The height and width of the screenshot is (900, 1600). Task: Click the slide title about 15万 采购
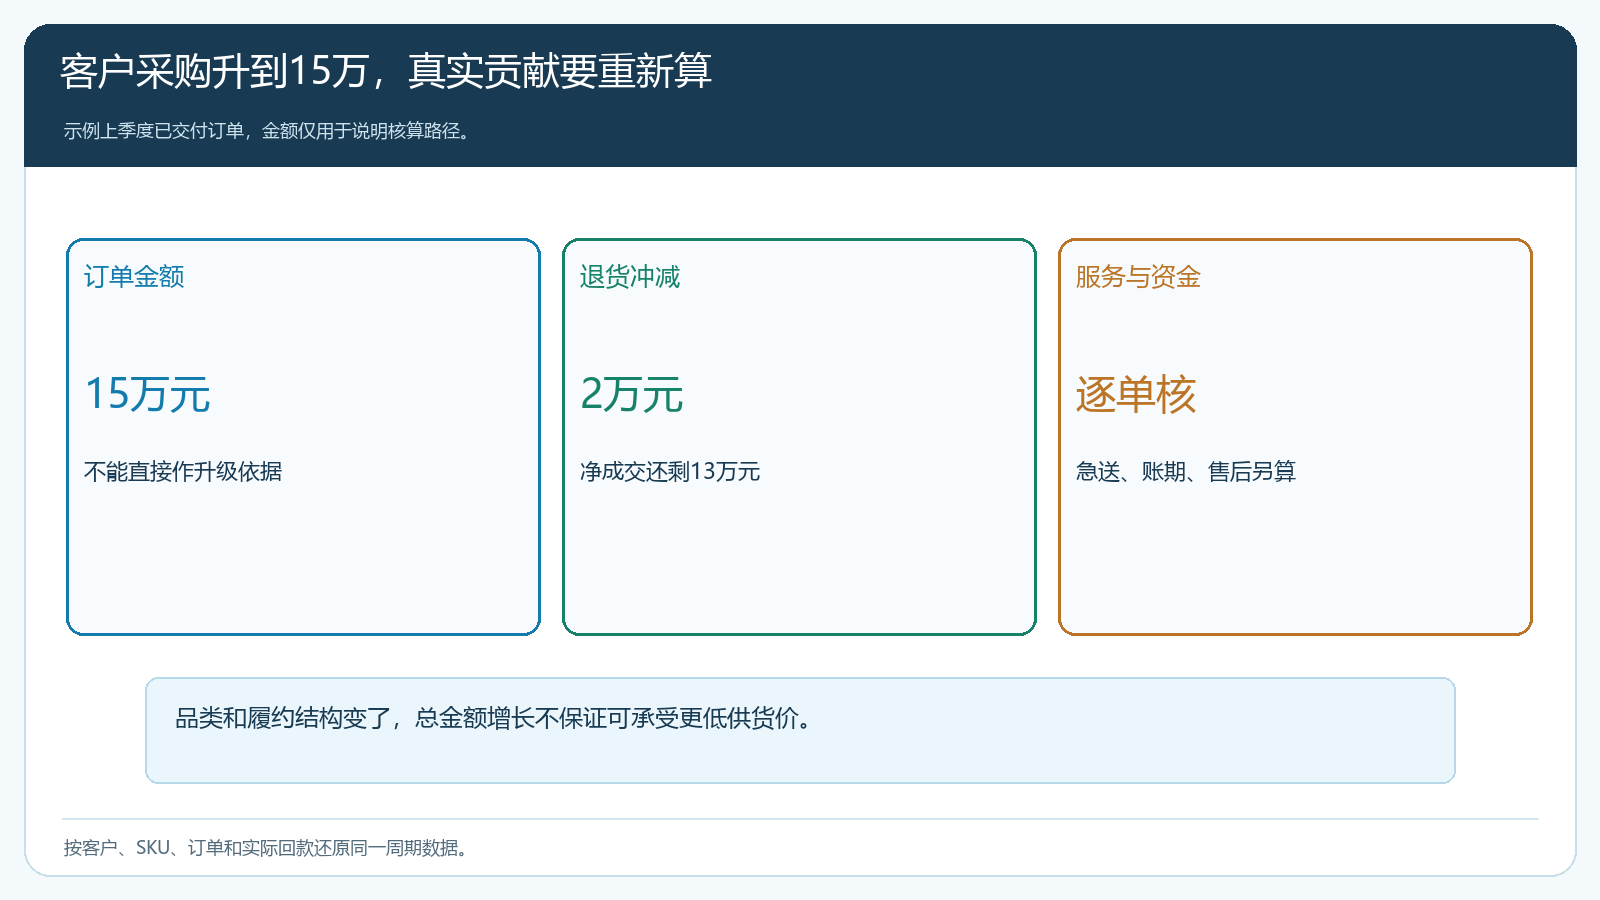click(x=385, y=71)
